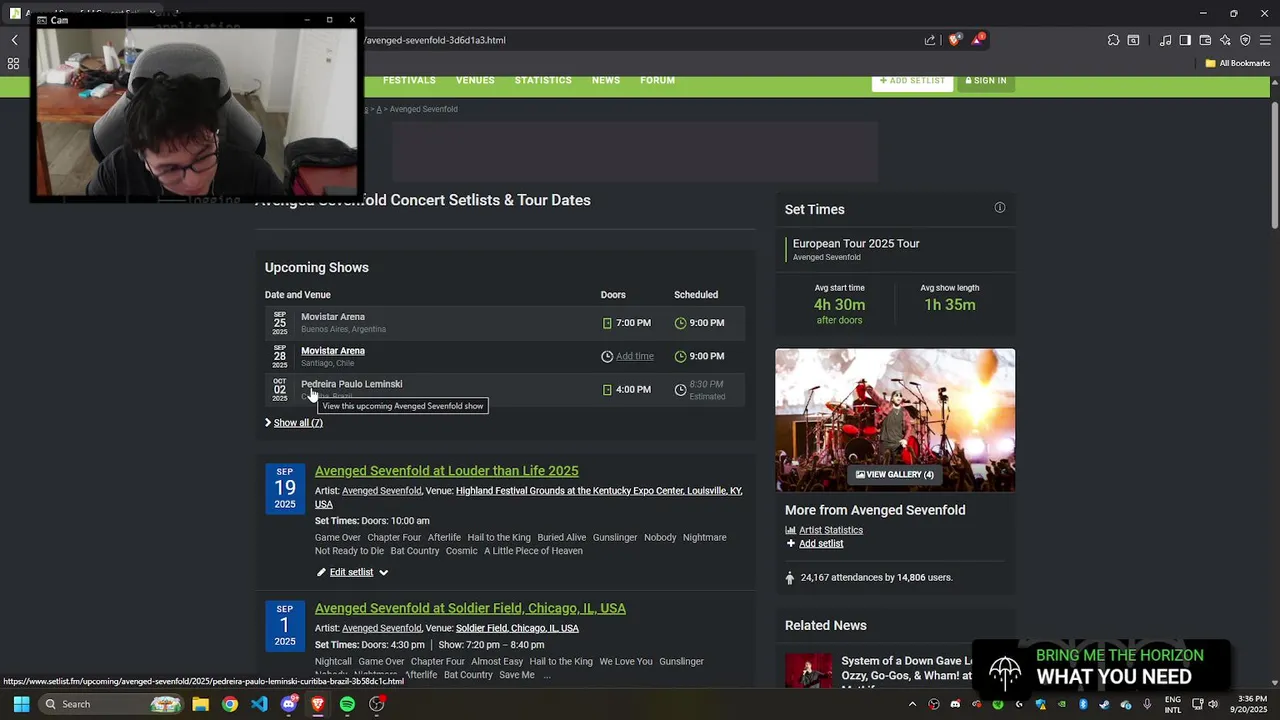Screen dimensions: 1280x720
Task: Click the System of a Down news thumbnail
Action: point(808,671)
